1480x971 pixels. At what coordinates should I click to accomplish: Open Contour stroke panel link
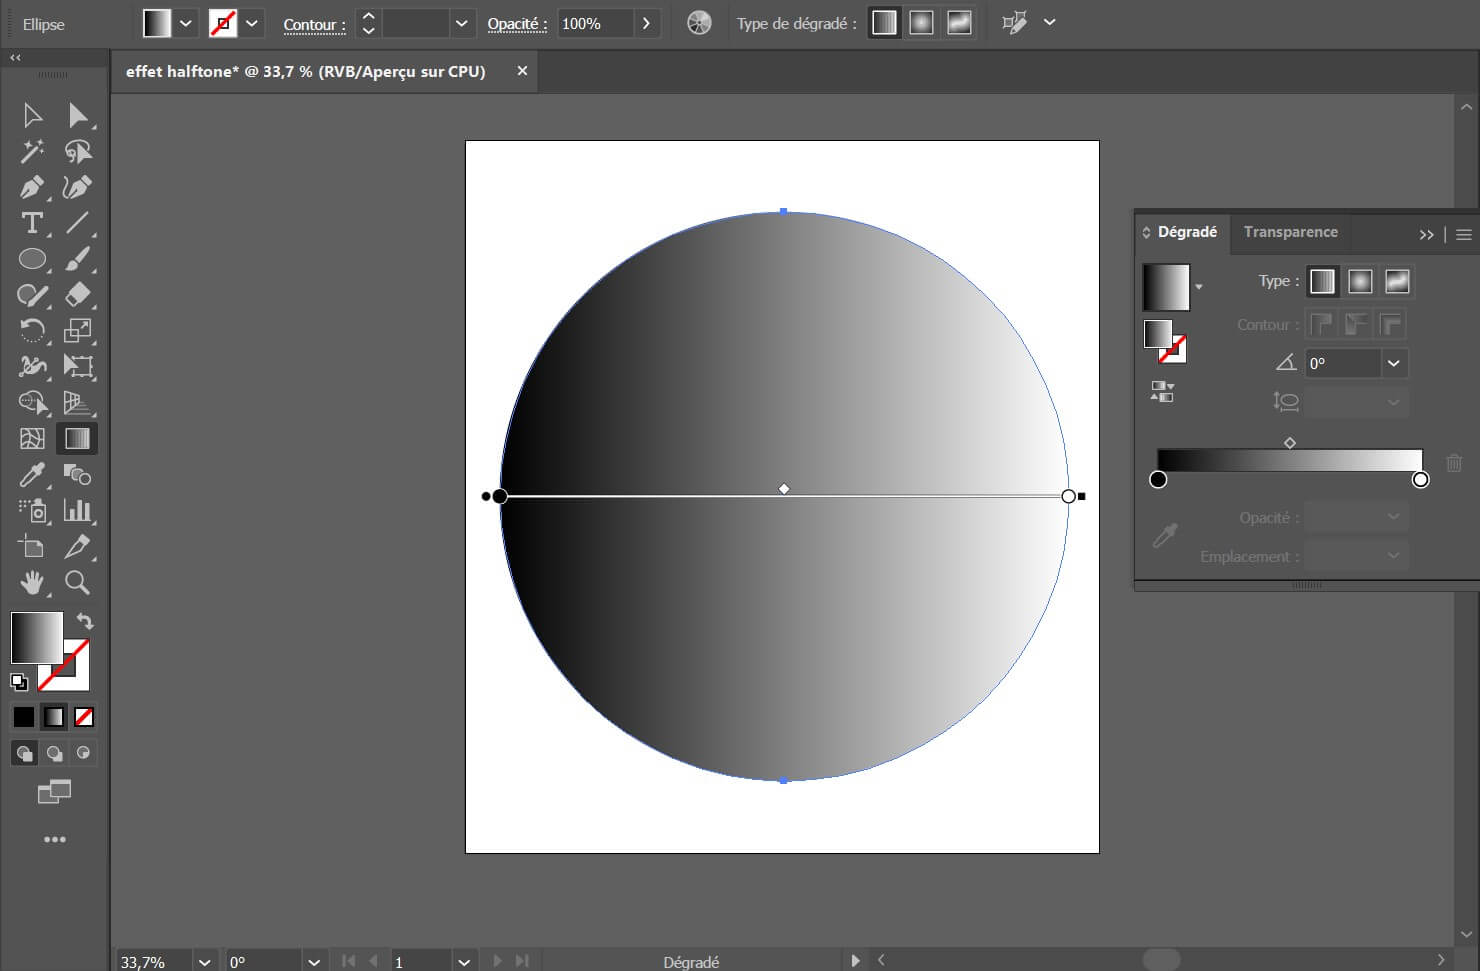tap(314, 24)
